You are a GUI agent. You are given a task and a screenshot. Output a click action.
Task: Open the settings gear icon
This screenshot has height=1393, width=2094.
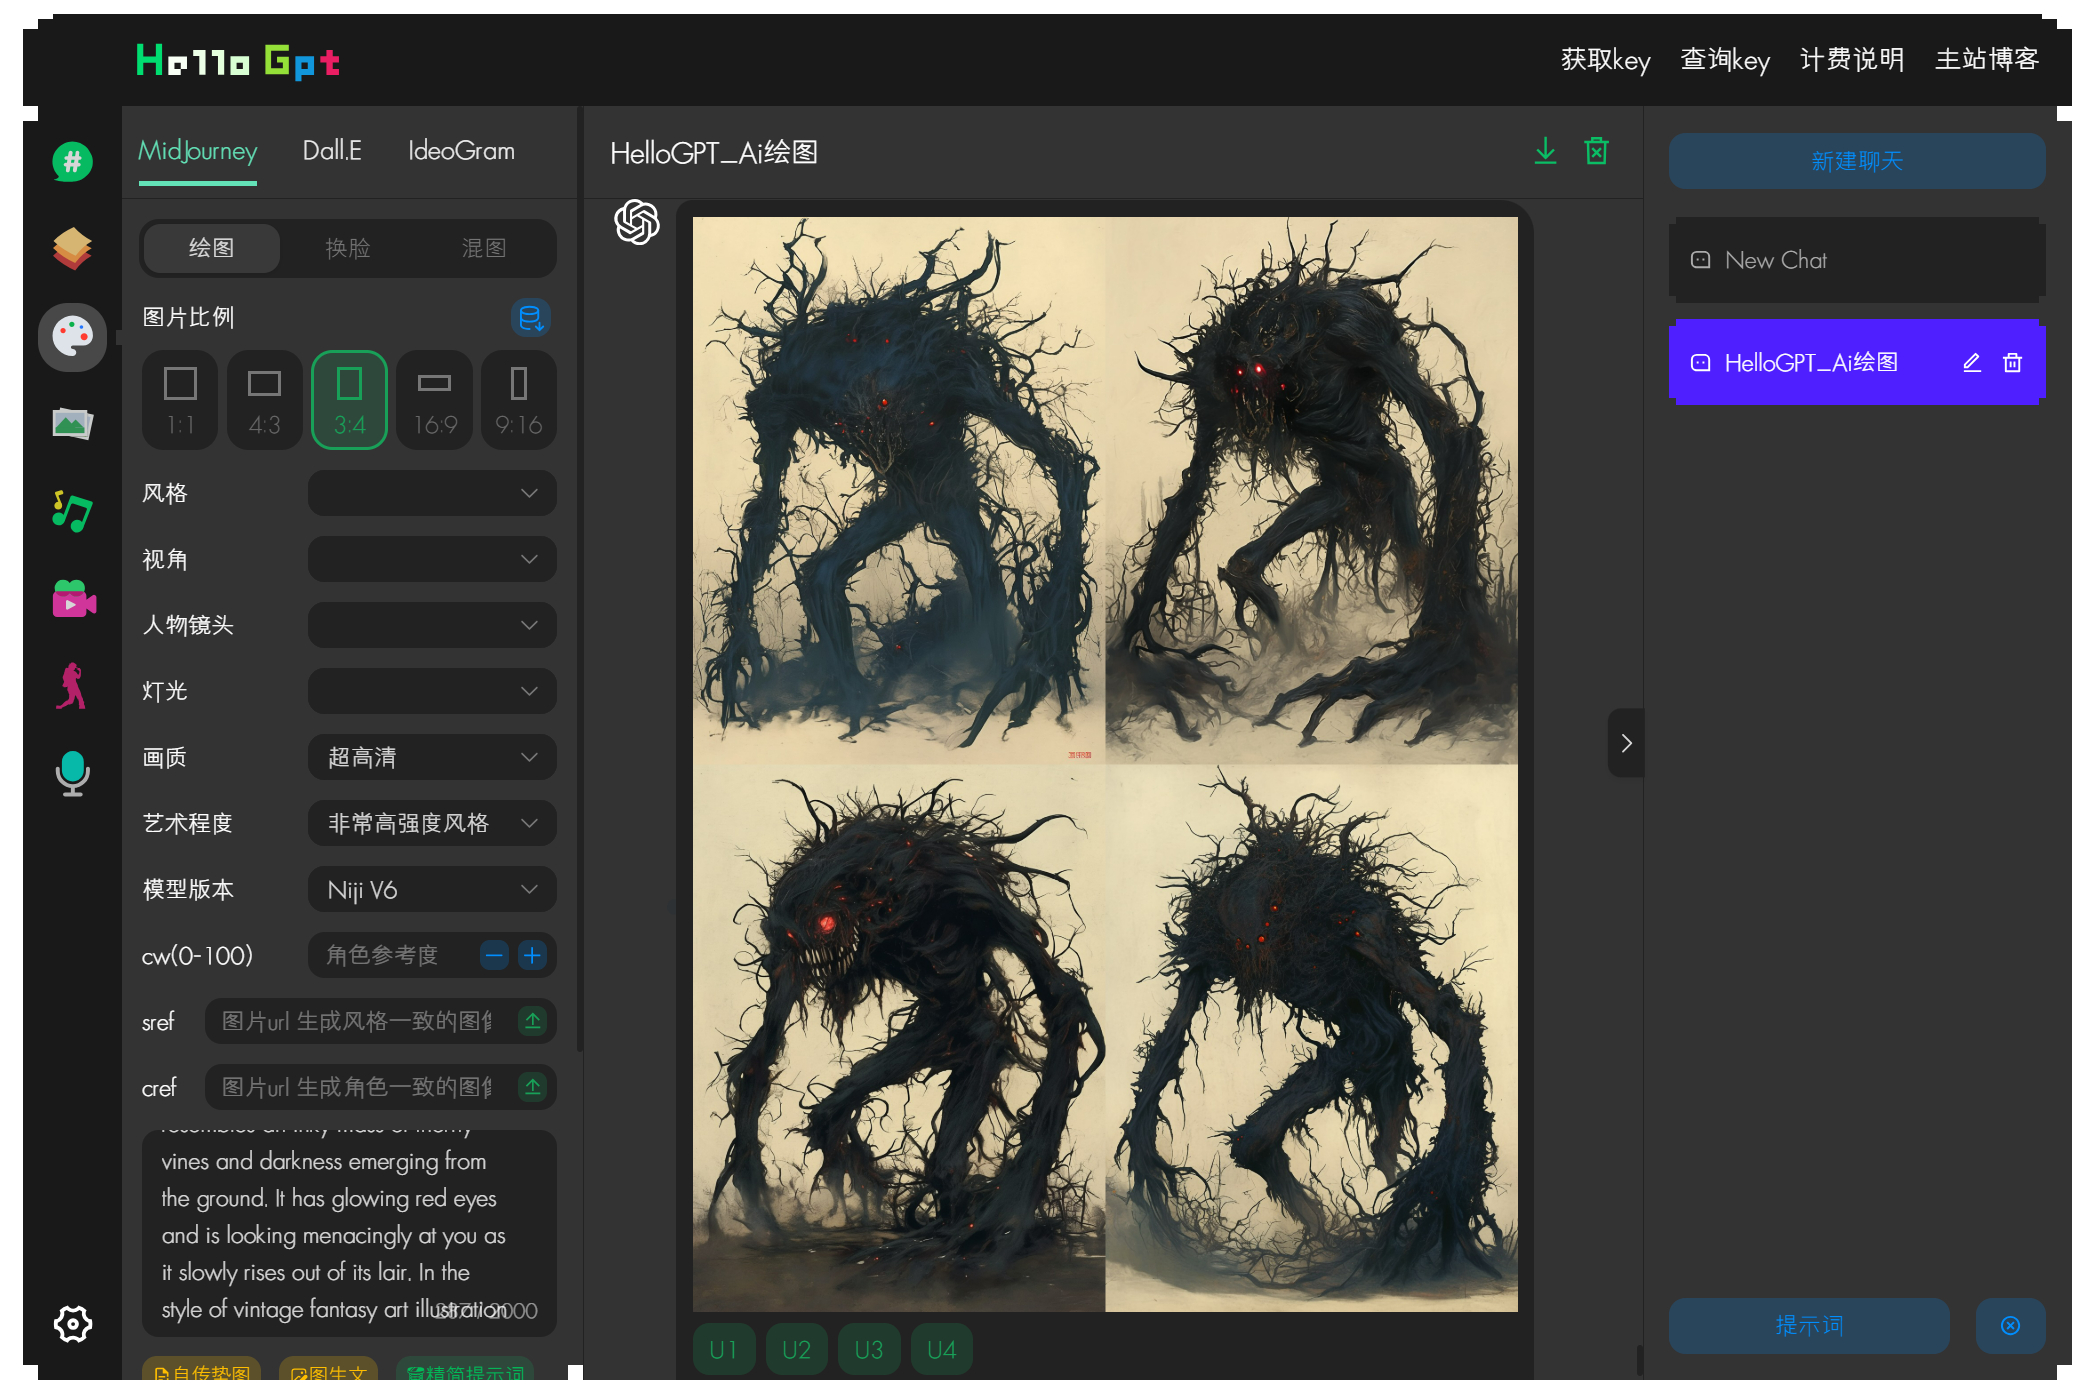click(x=72, y=1324)
